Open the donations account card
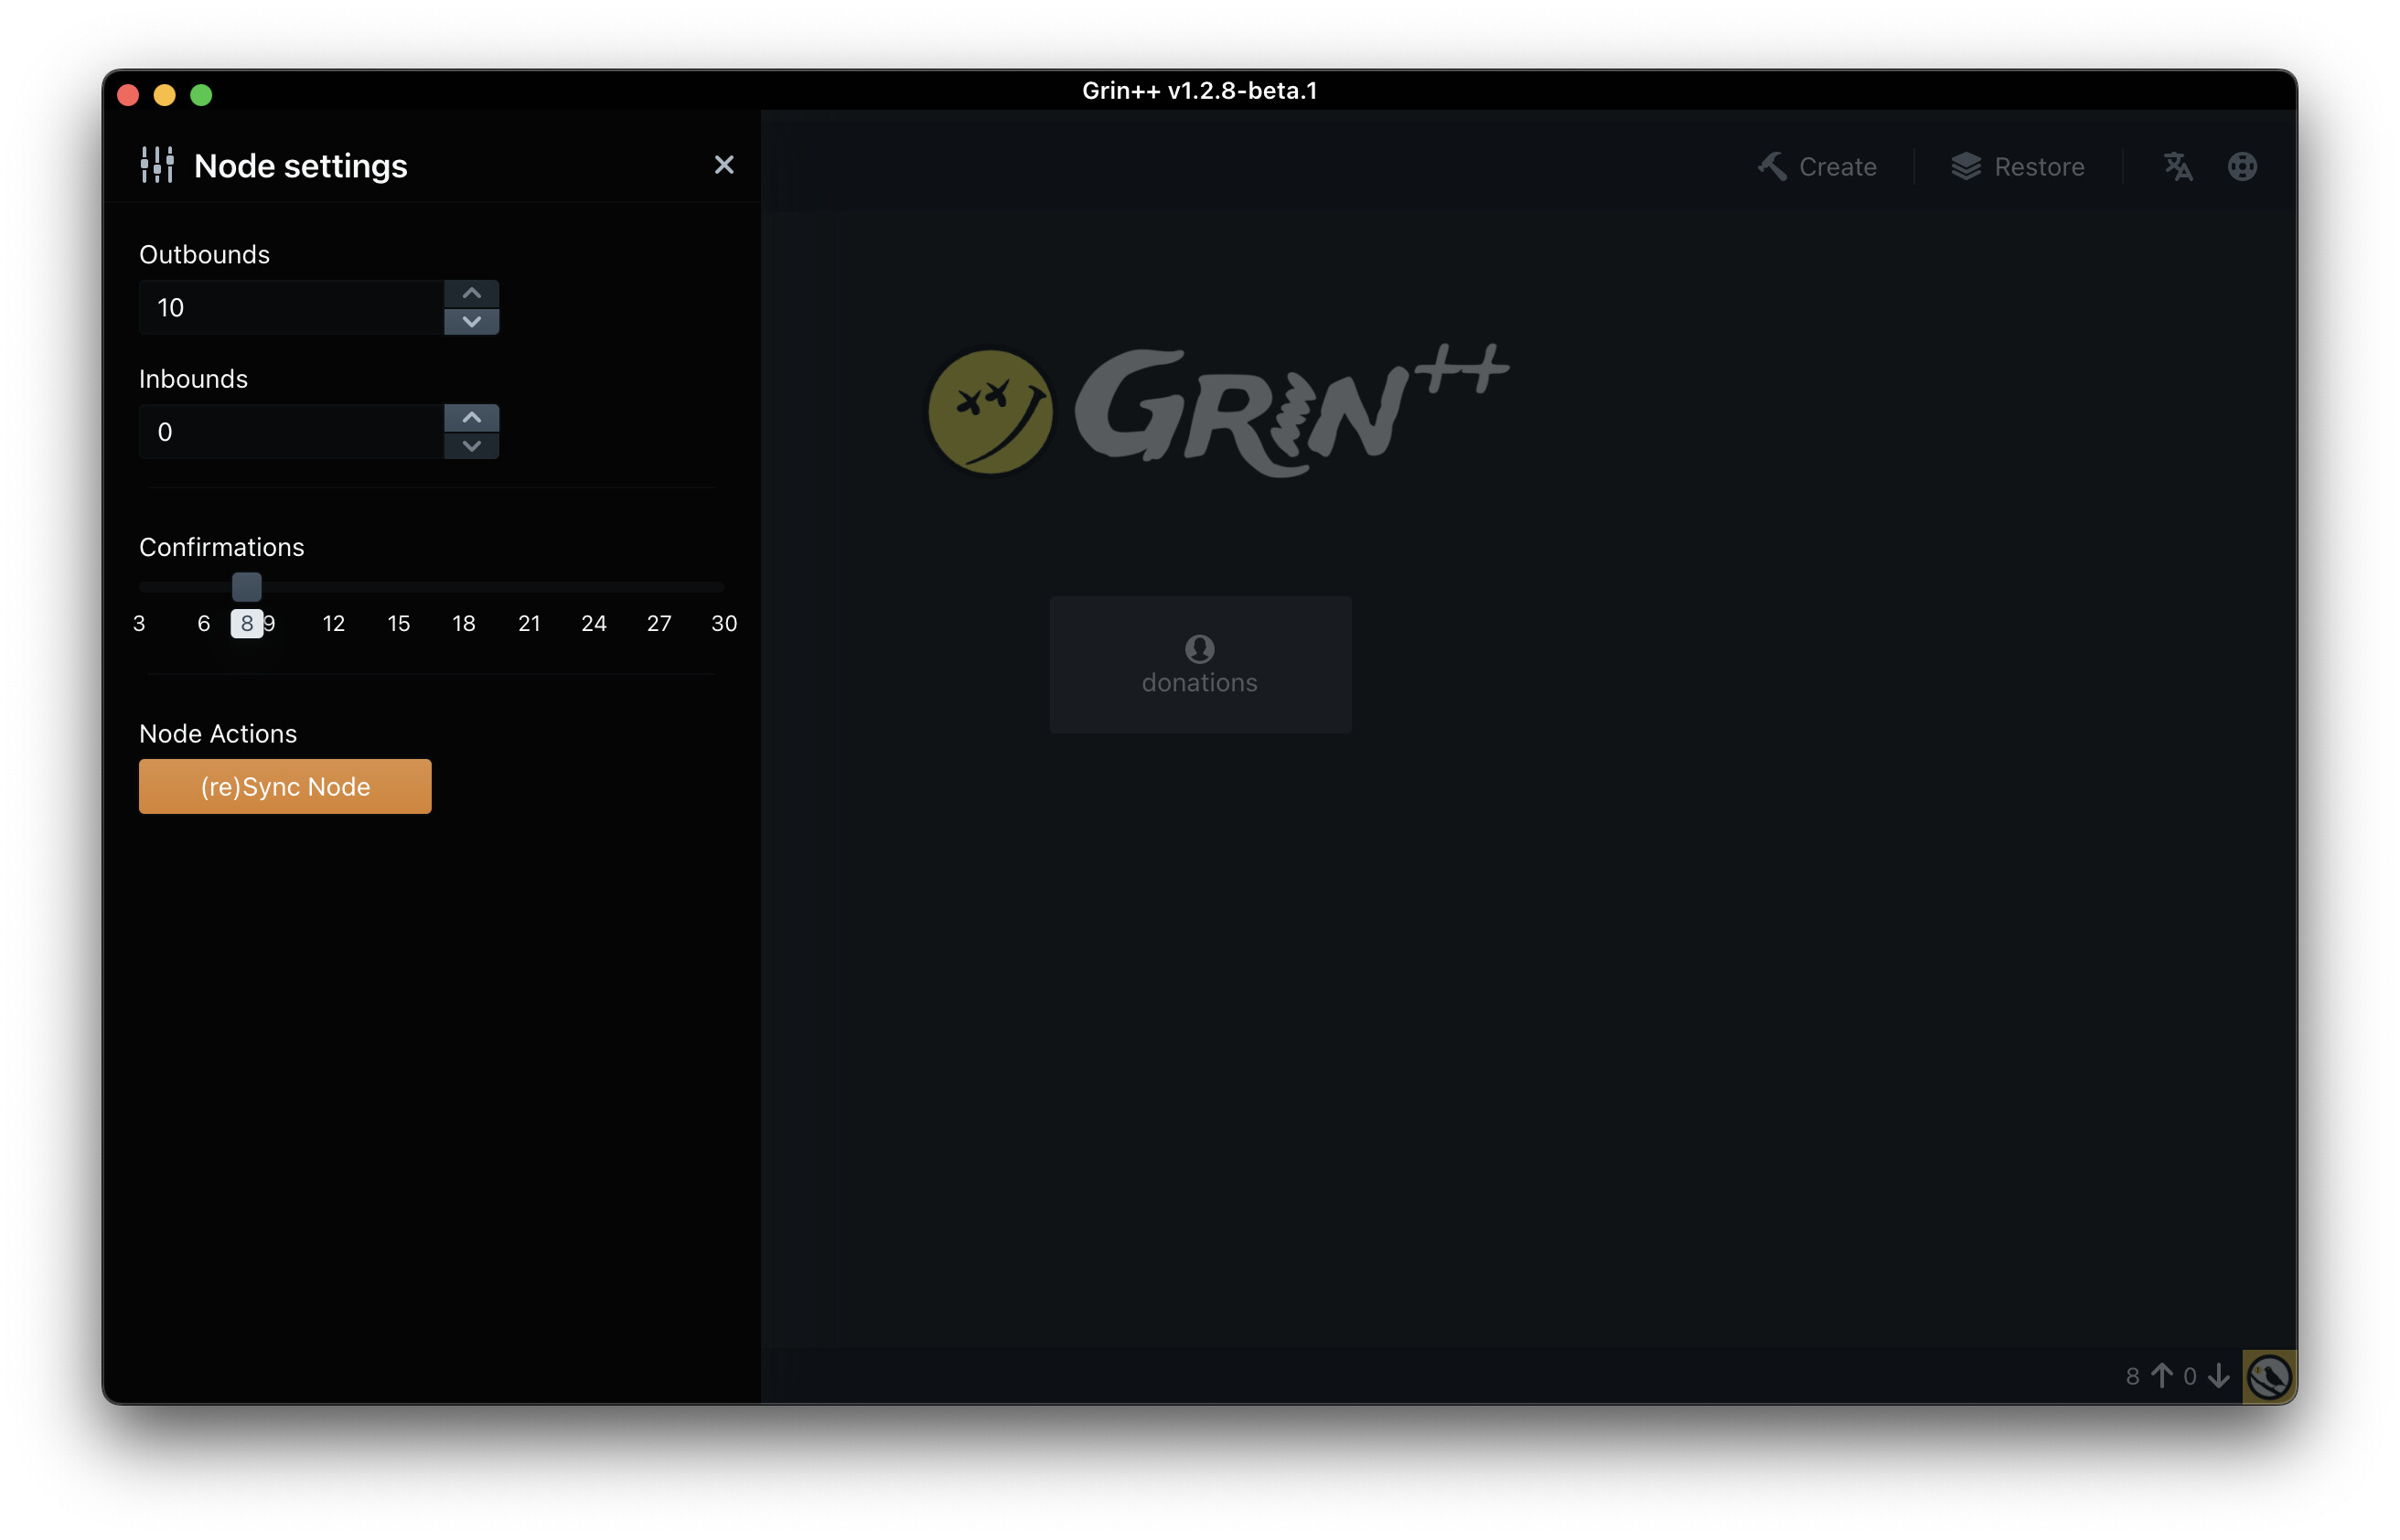Screen dimensions: 2400x1540 1200,665
